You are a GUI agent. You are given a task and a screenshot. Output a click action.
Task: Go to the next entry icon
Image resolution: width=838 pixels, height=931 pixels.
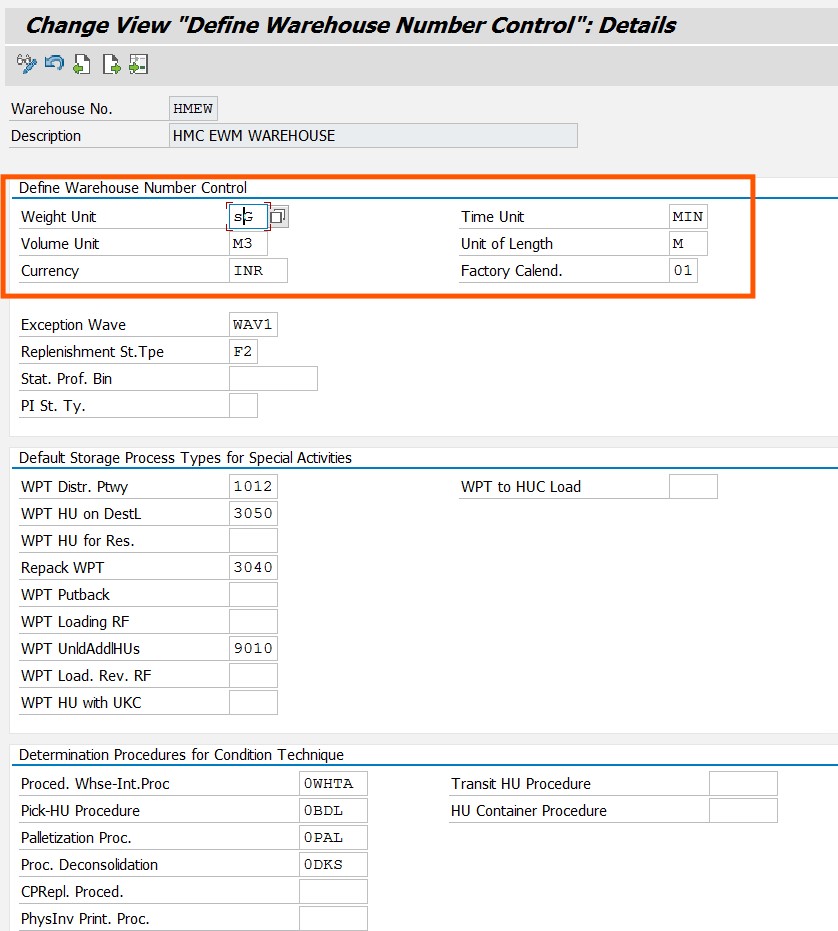(111, 65)
